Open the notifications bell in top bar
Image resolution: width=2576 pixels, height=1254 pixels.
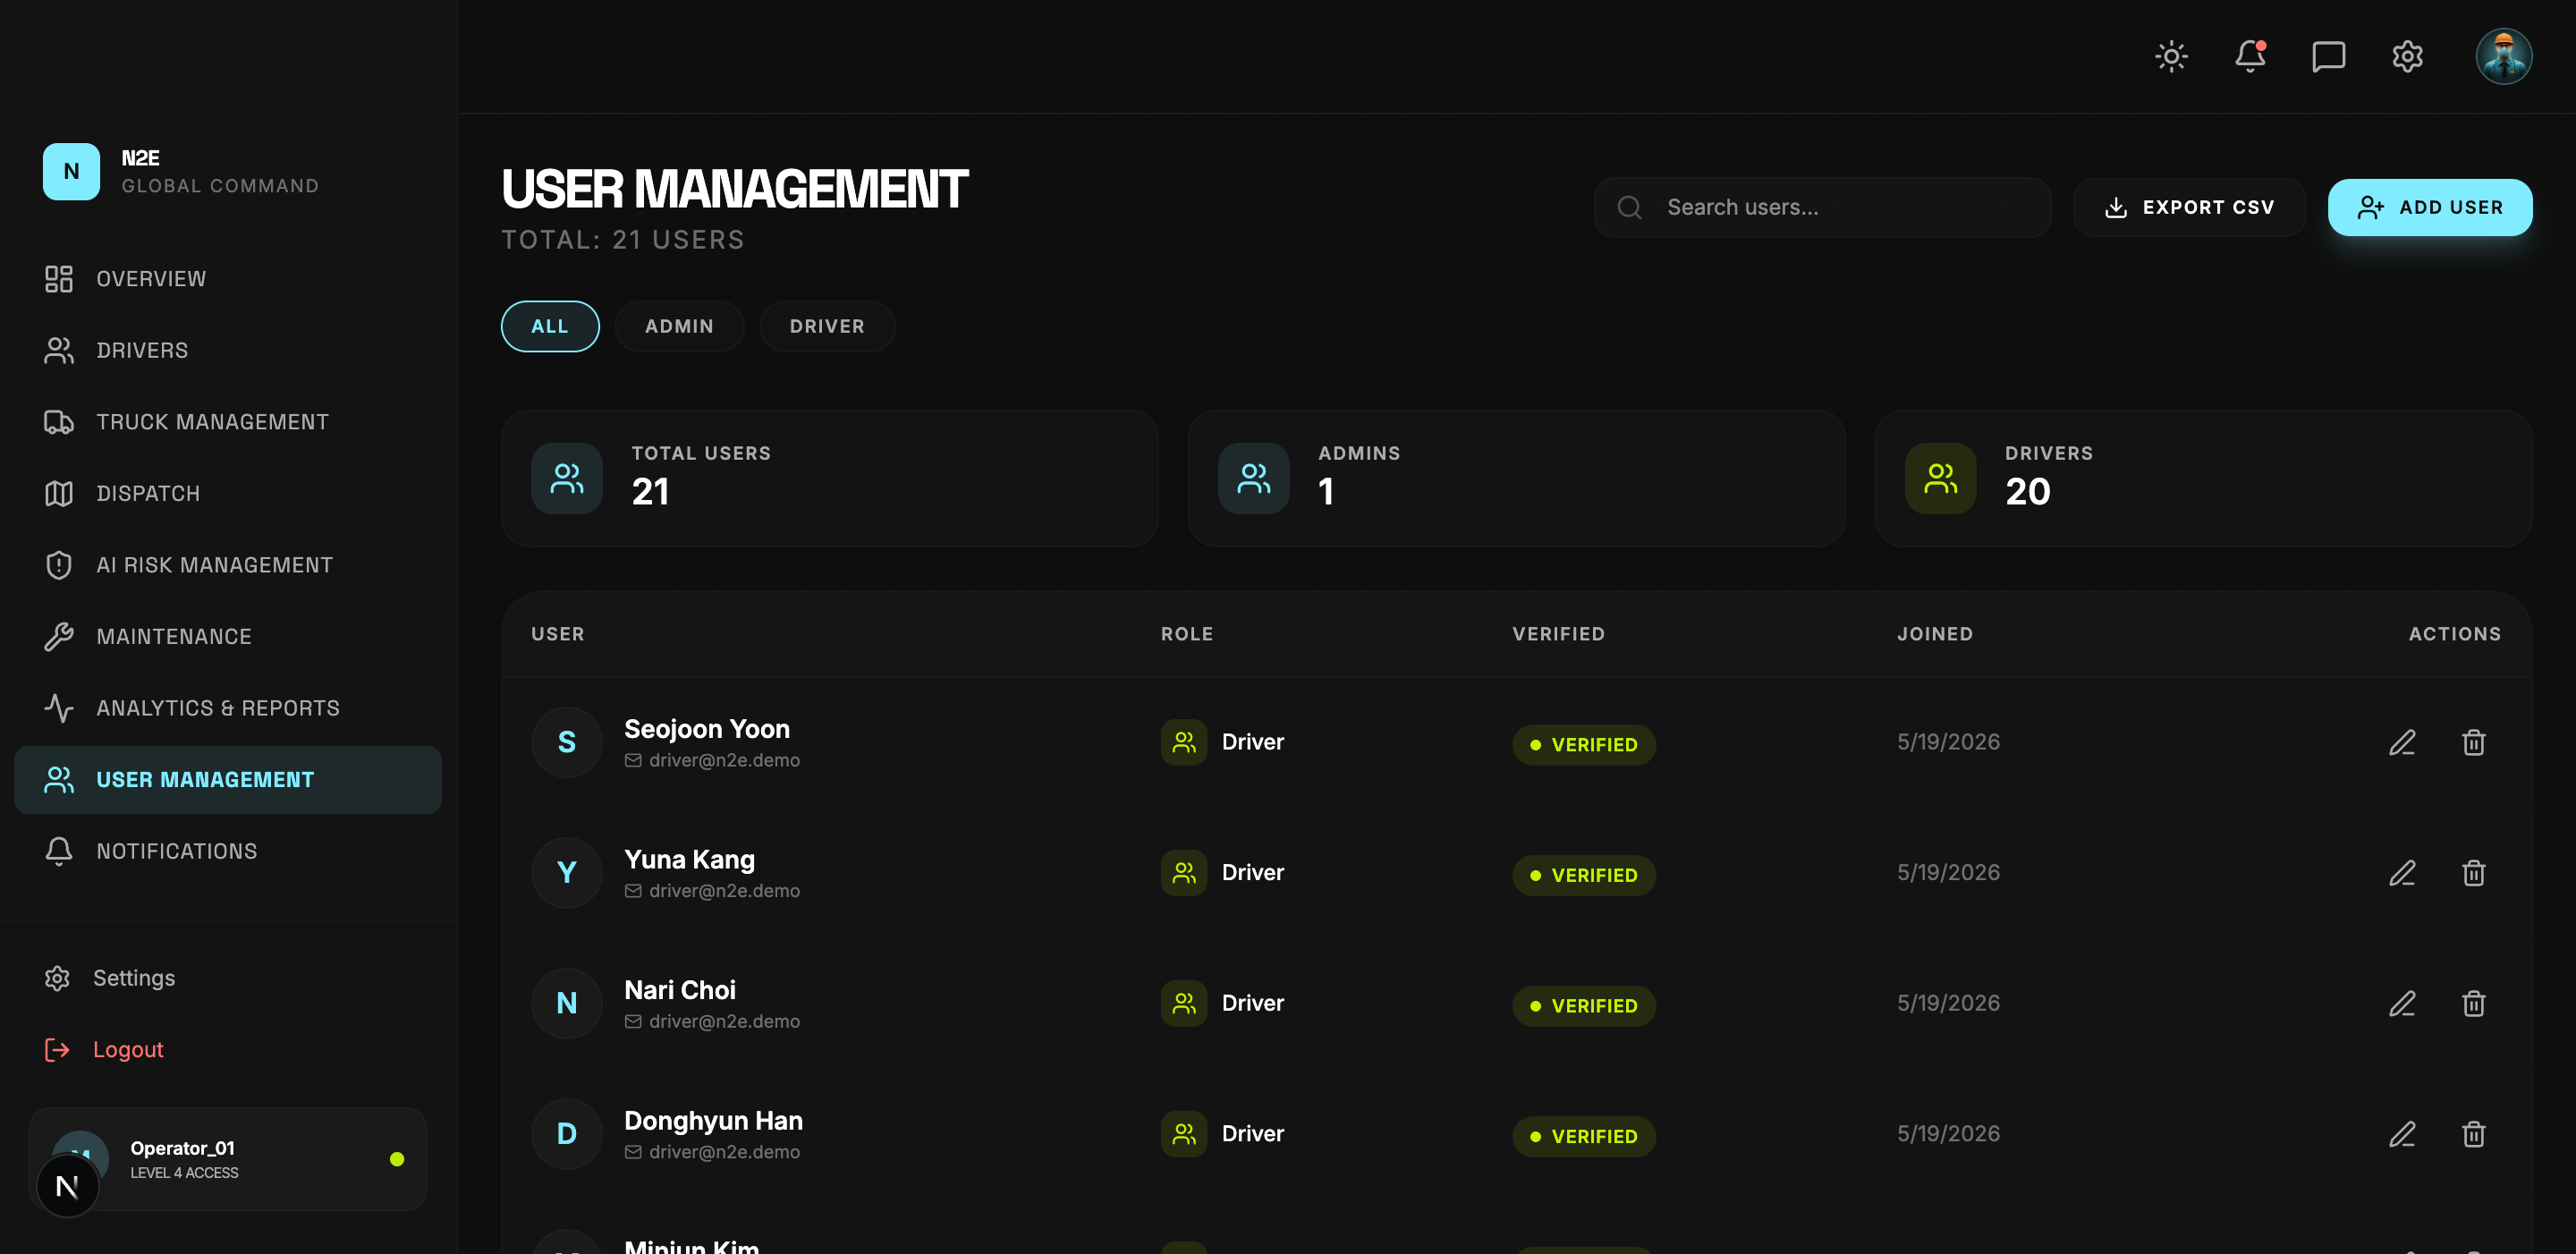click(x=2250, y=56)
